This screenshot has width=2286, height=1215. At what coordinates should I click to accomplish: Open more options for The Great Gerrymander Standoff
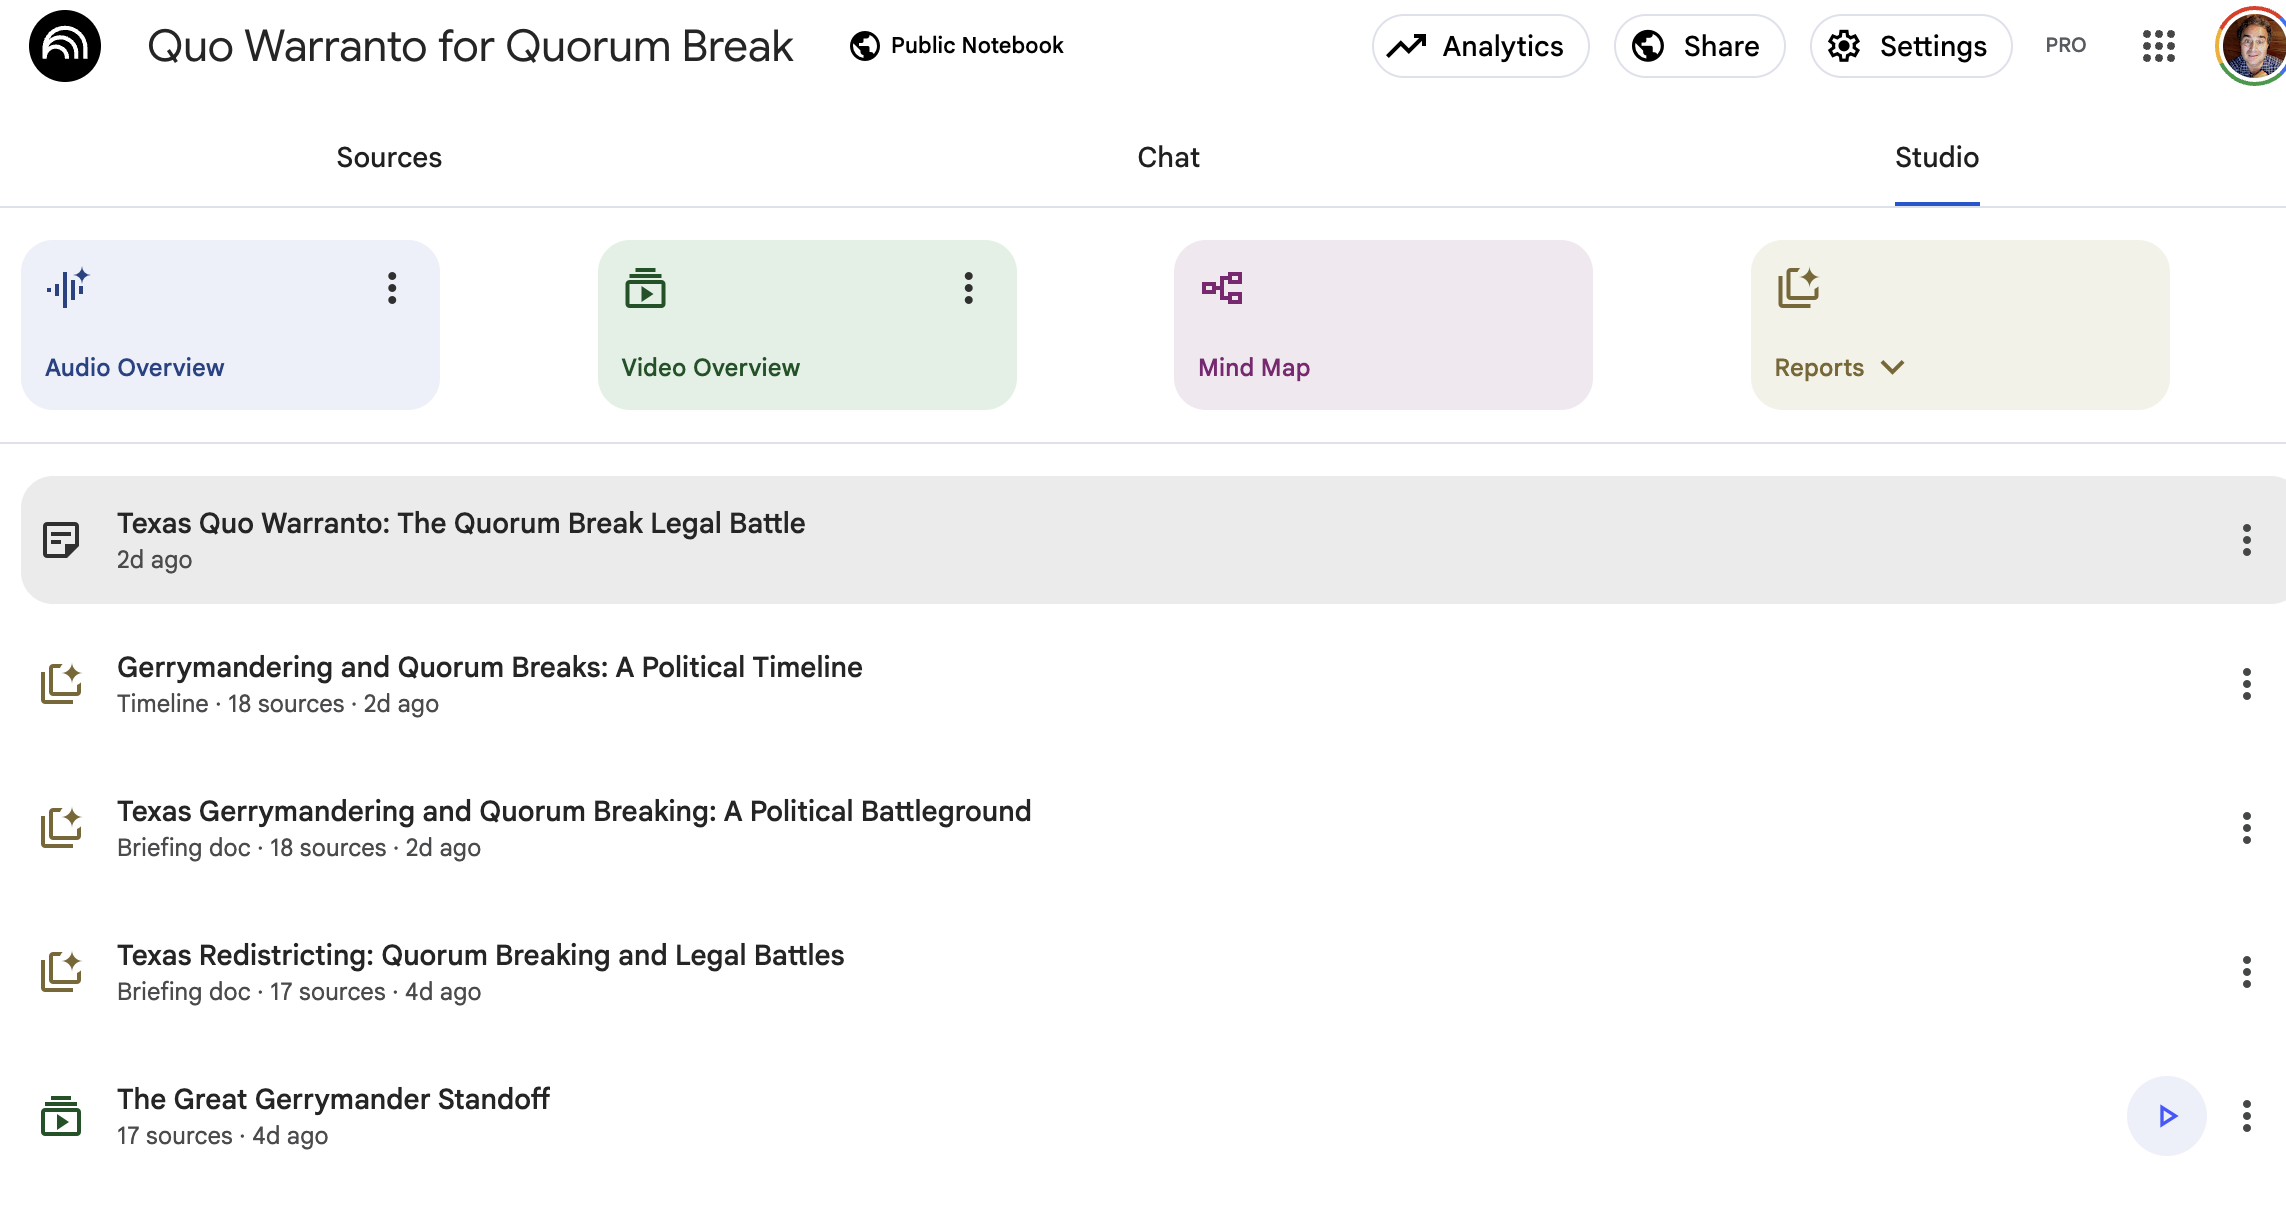2246,1116
